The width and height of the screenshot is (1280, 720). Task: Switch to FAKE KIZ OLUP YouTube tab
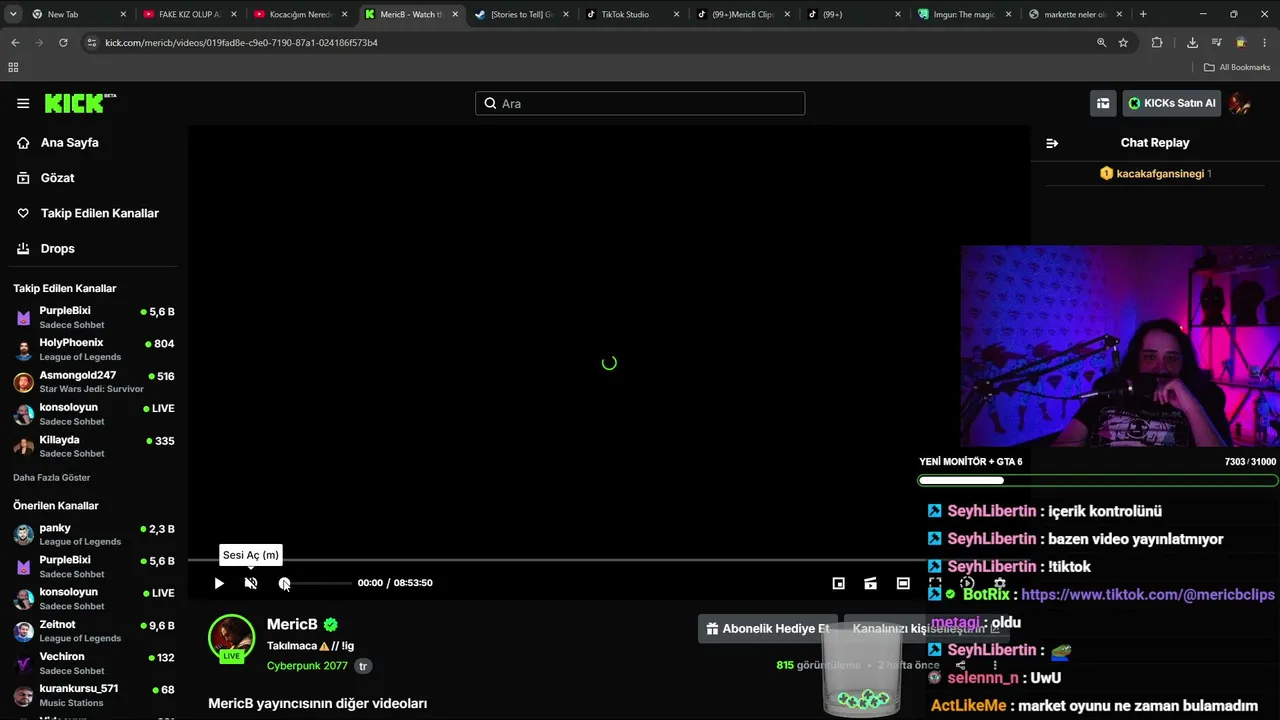[190, 14]
